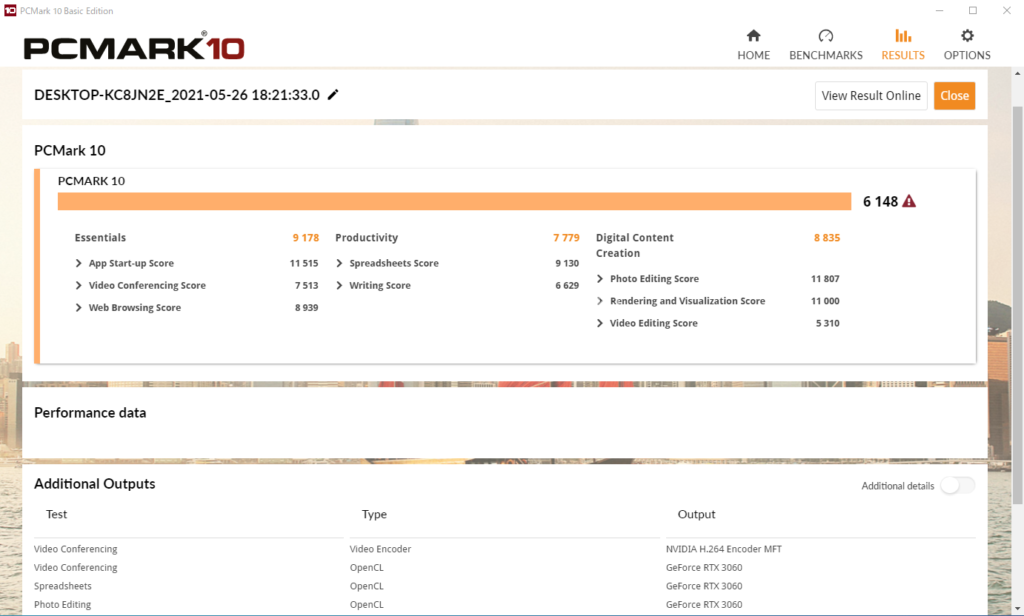Screen dimensions: 1024x616
Task: Click the Options gear icon
Action: 967,35
